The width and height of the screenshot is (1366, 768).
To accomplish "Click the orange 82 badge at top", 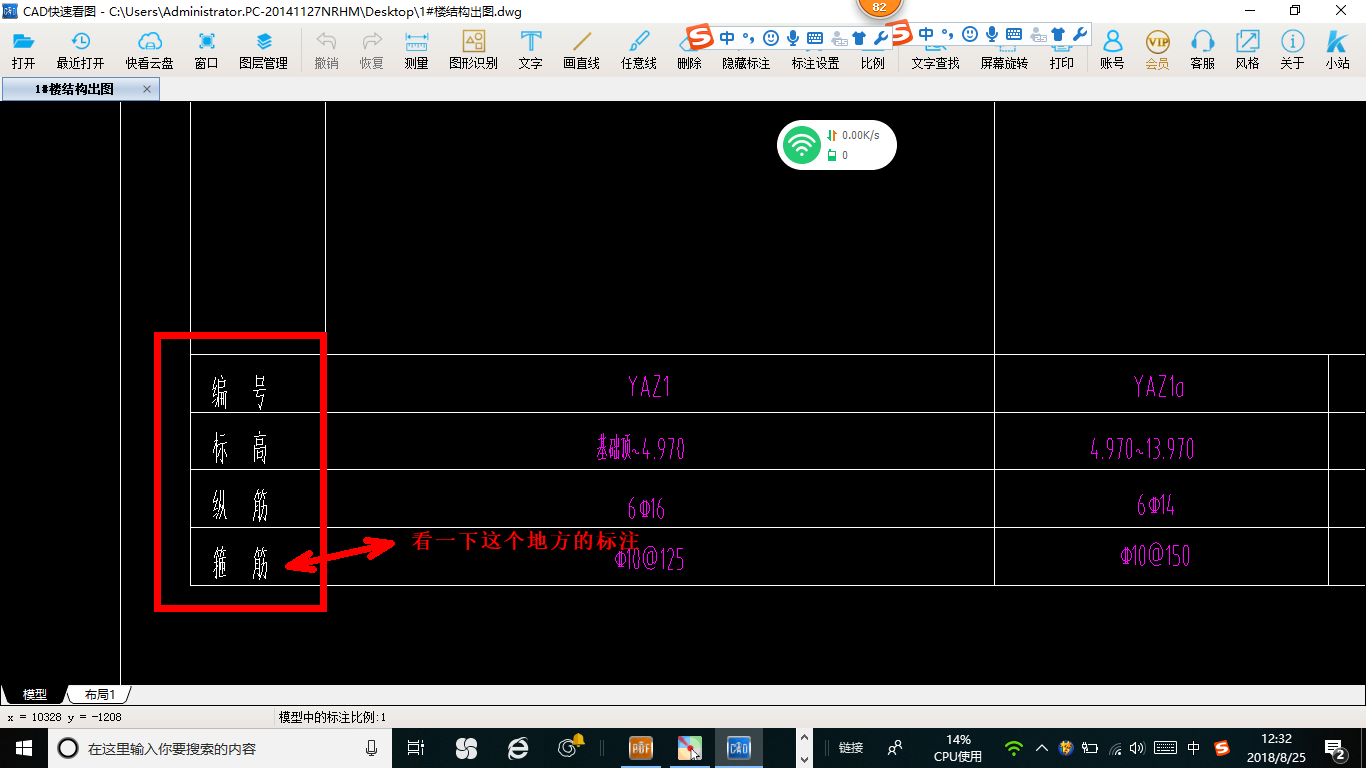I will click(x=879, y=6).
